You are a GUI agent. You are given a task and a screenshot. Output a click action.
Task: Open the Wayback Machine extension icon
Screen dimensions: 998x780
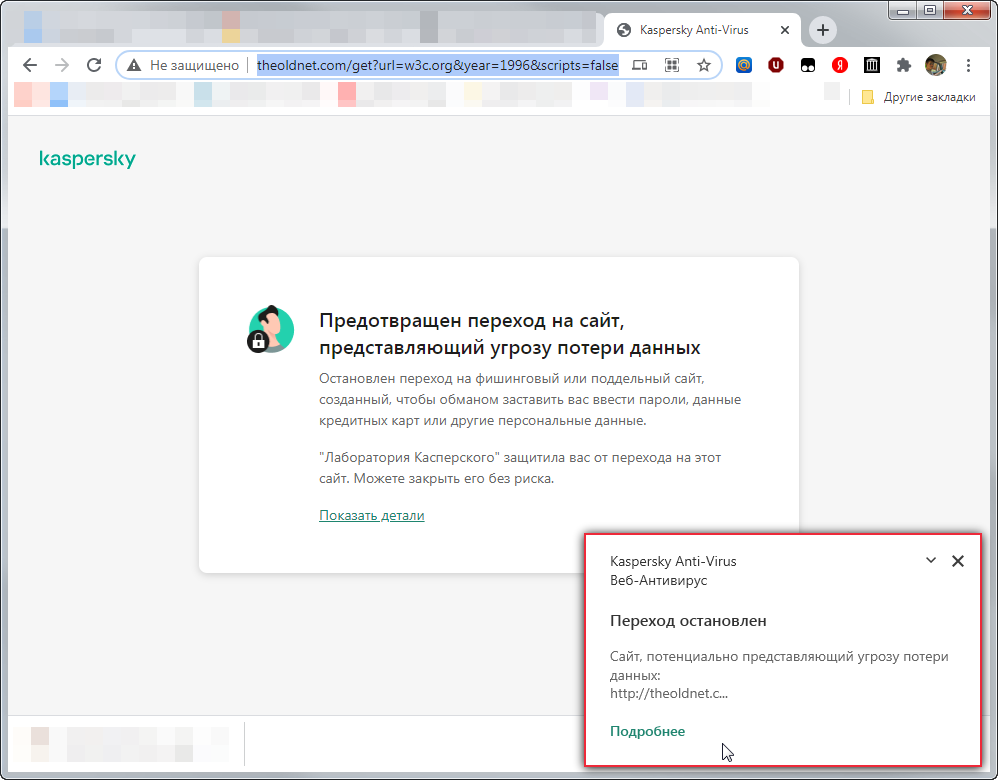click(x=872, y=64)
